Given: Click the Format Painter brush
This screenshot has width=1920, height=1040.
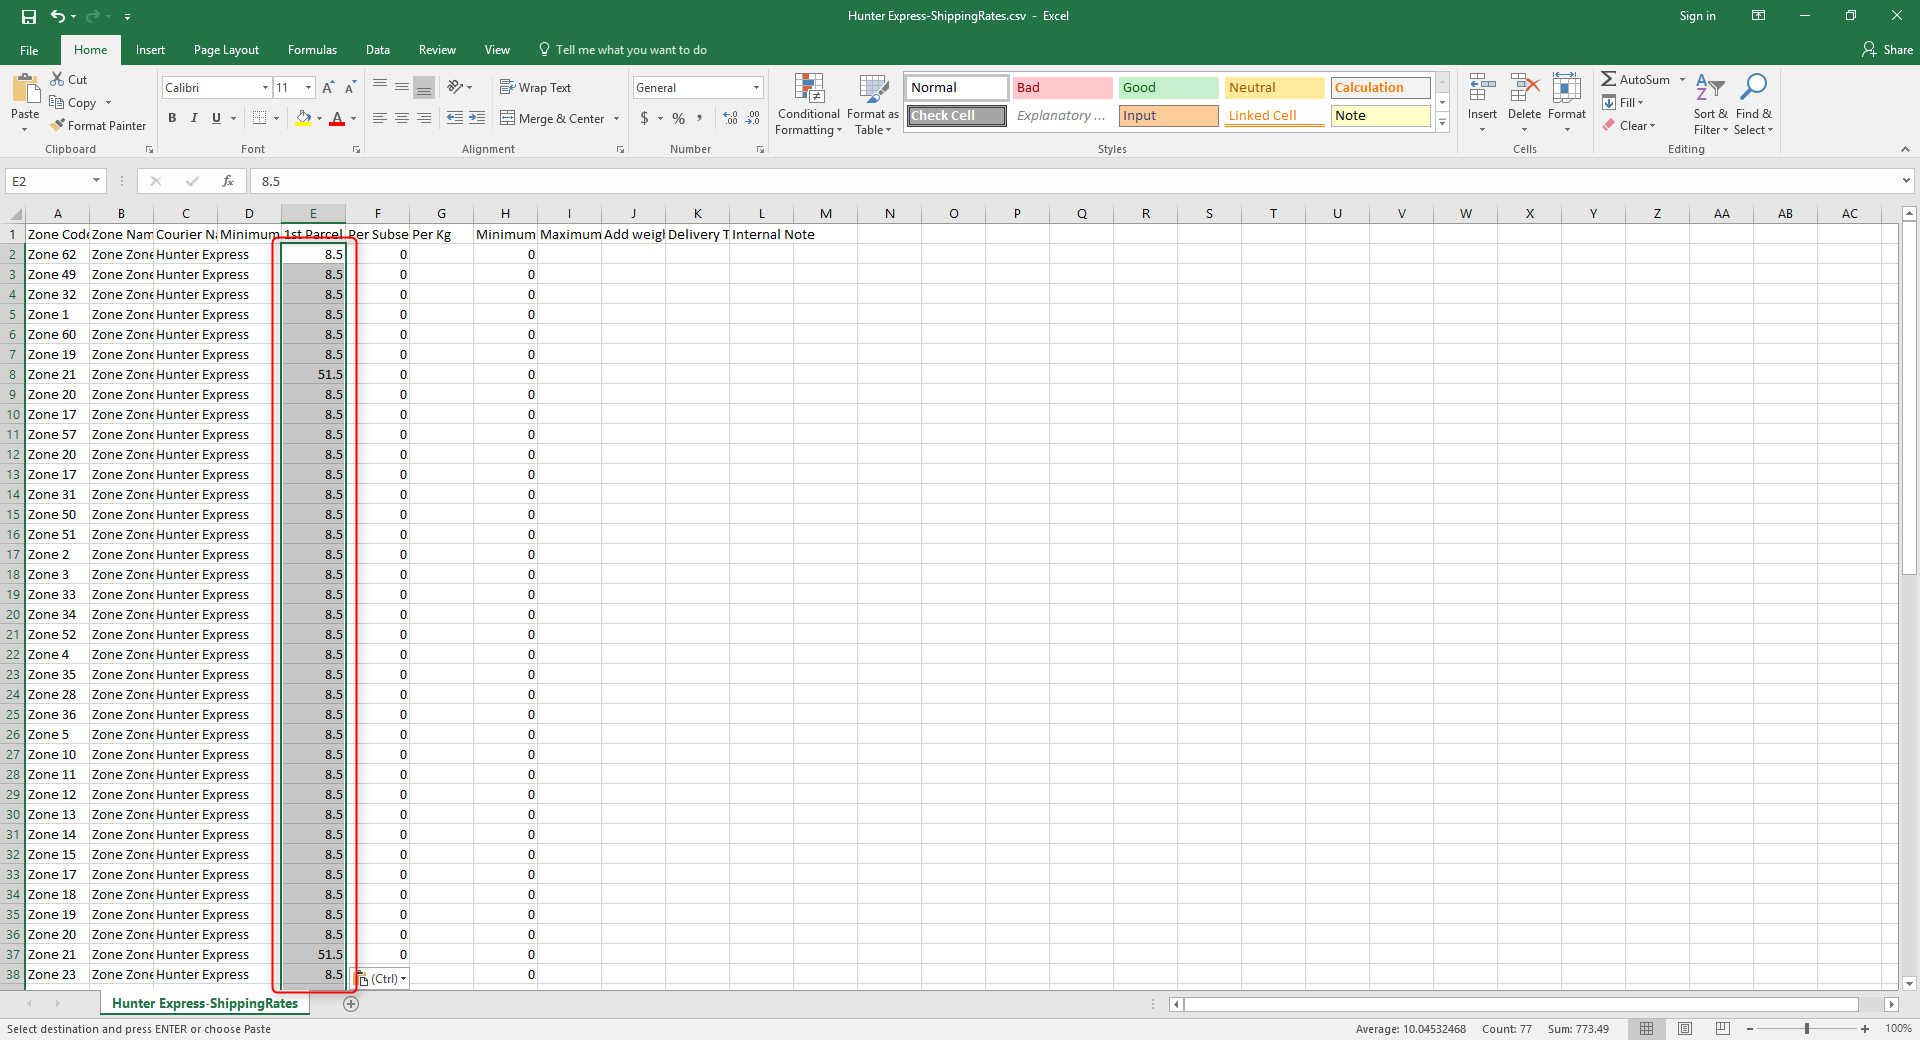Looking at the screenshot, I should coord(58,125).
